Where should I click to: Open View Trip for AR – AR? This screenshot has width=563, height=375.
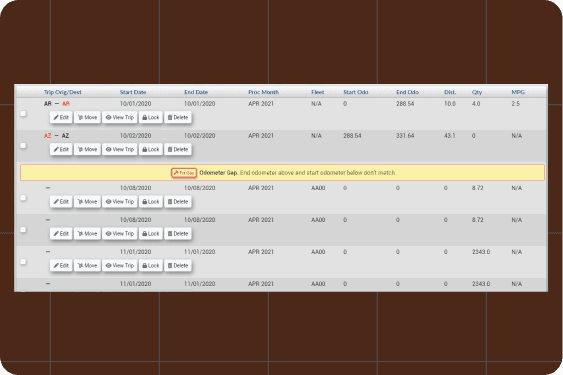point(120,117)
